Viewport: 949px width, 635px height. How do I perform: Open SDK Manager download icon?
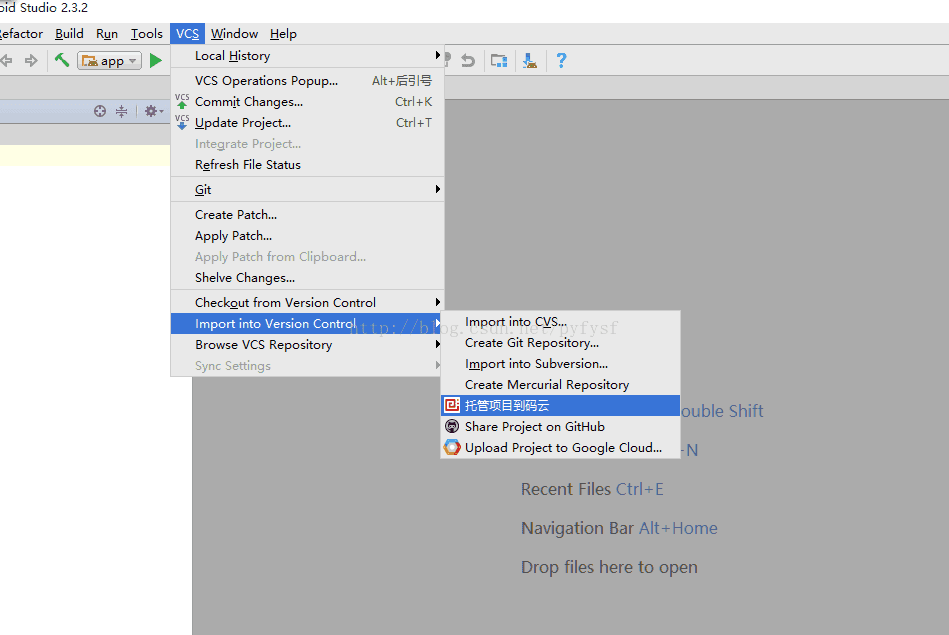pyautogui.click(x=530, y=61)
